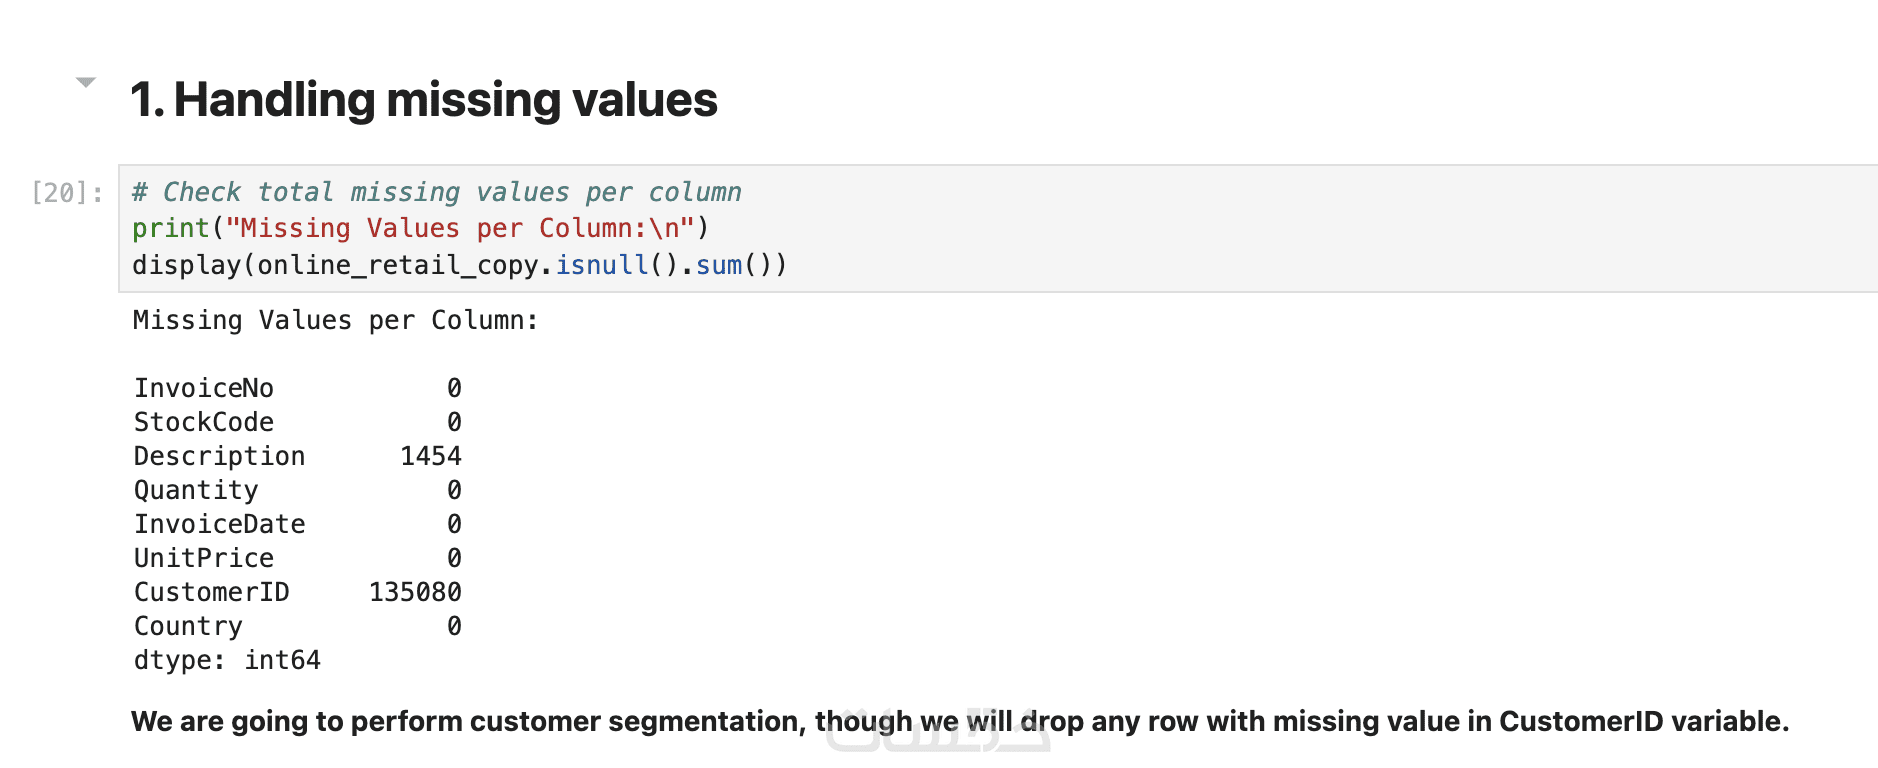This screenshot has height=768, width=1878.
Task: Click the customer segmentation markdown paragraph
Action: (959, 721)
